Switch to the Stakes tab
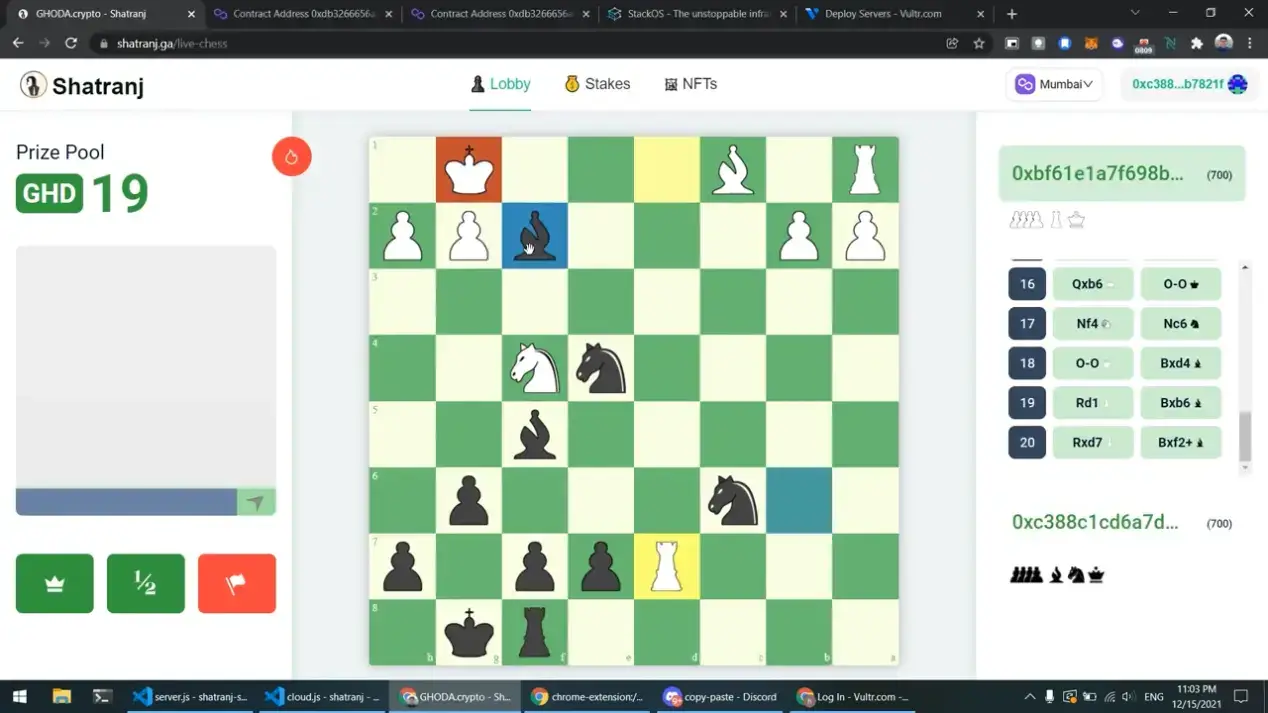Image resolution: width=1268 pixels, height=713 pixels. [597, 85]
